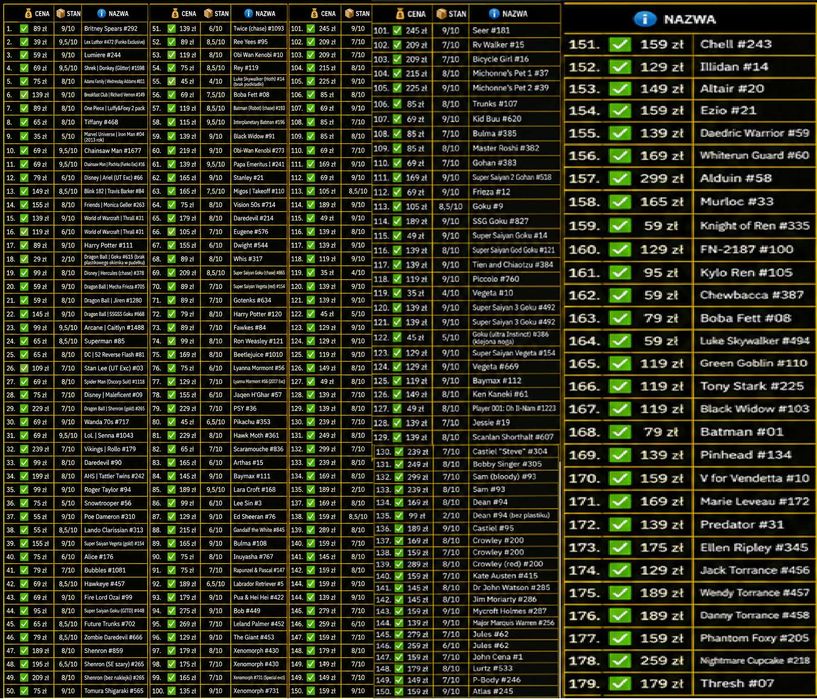This screenshot has height=699, width=817.
Task: Select the name Tony Stark #225
Action: point(752,386)
